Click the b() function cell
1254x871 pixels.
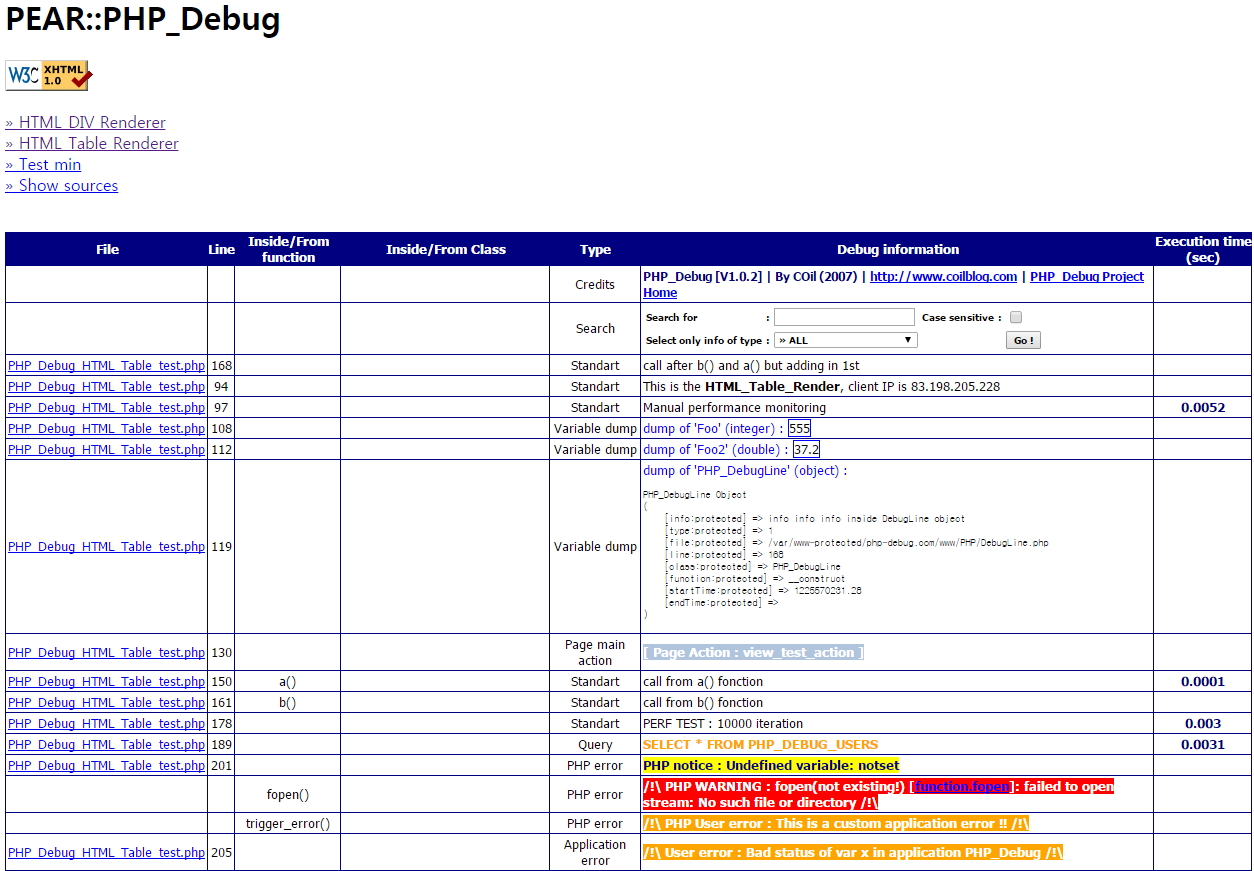pos(288,703)
